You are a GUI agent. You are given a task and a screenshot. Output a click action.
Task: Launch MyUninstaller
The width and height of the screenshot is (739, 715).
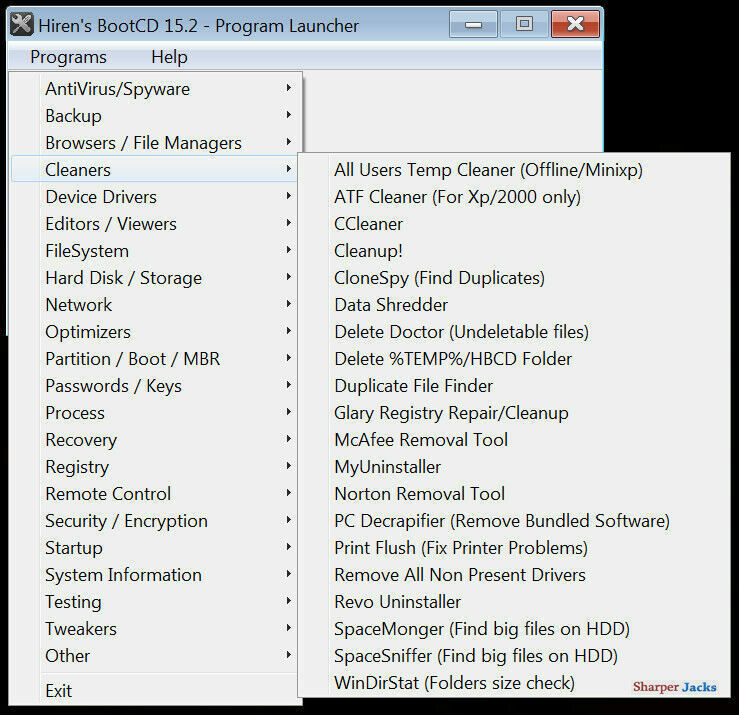pyautogui.click(x=514, y=467)
